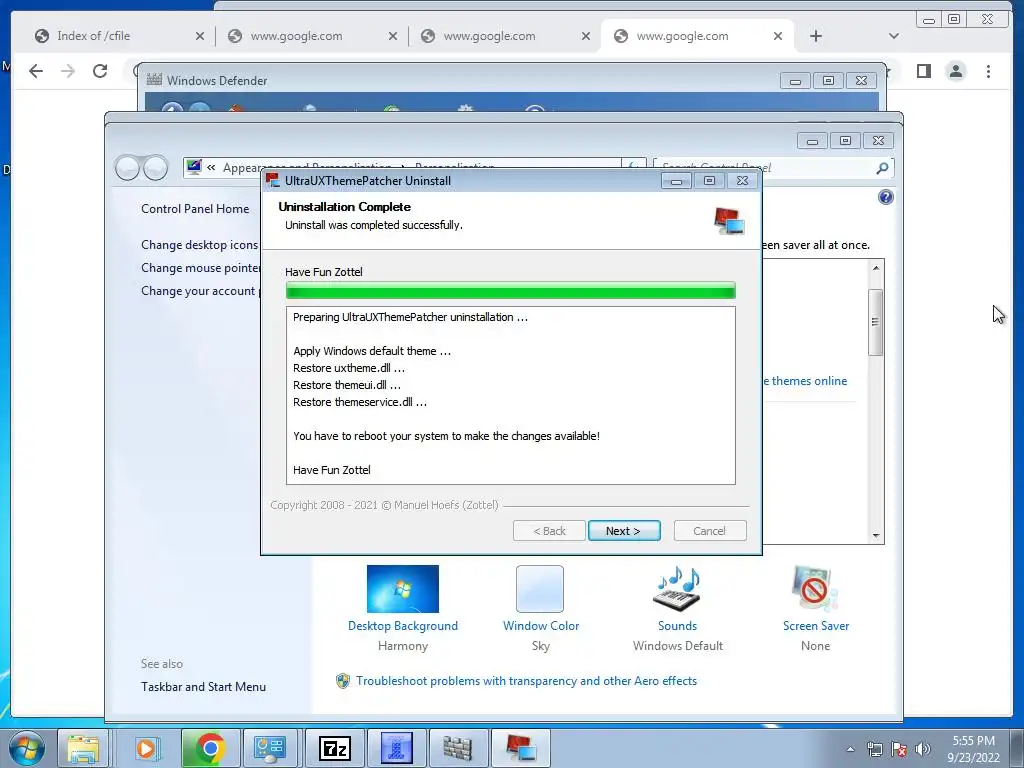Image resolution: width=1024 pixels, height=768 pixels.
Task: Open Sounds settings icon
Action: [x=677, y=588]
